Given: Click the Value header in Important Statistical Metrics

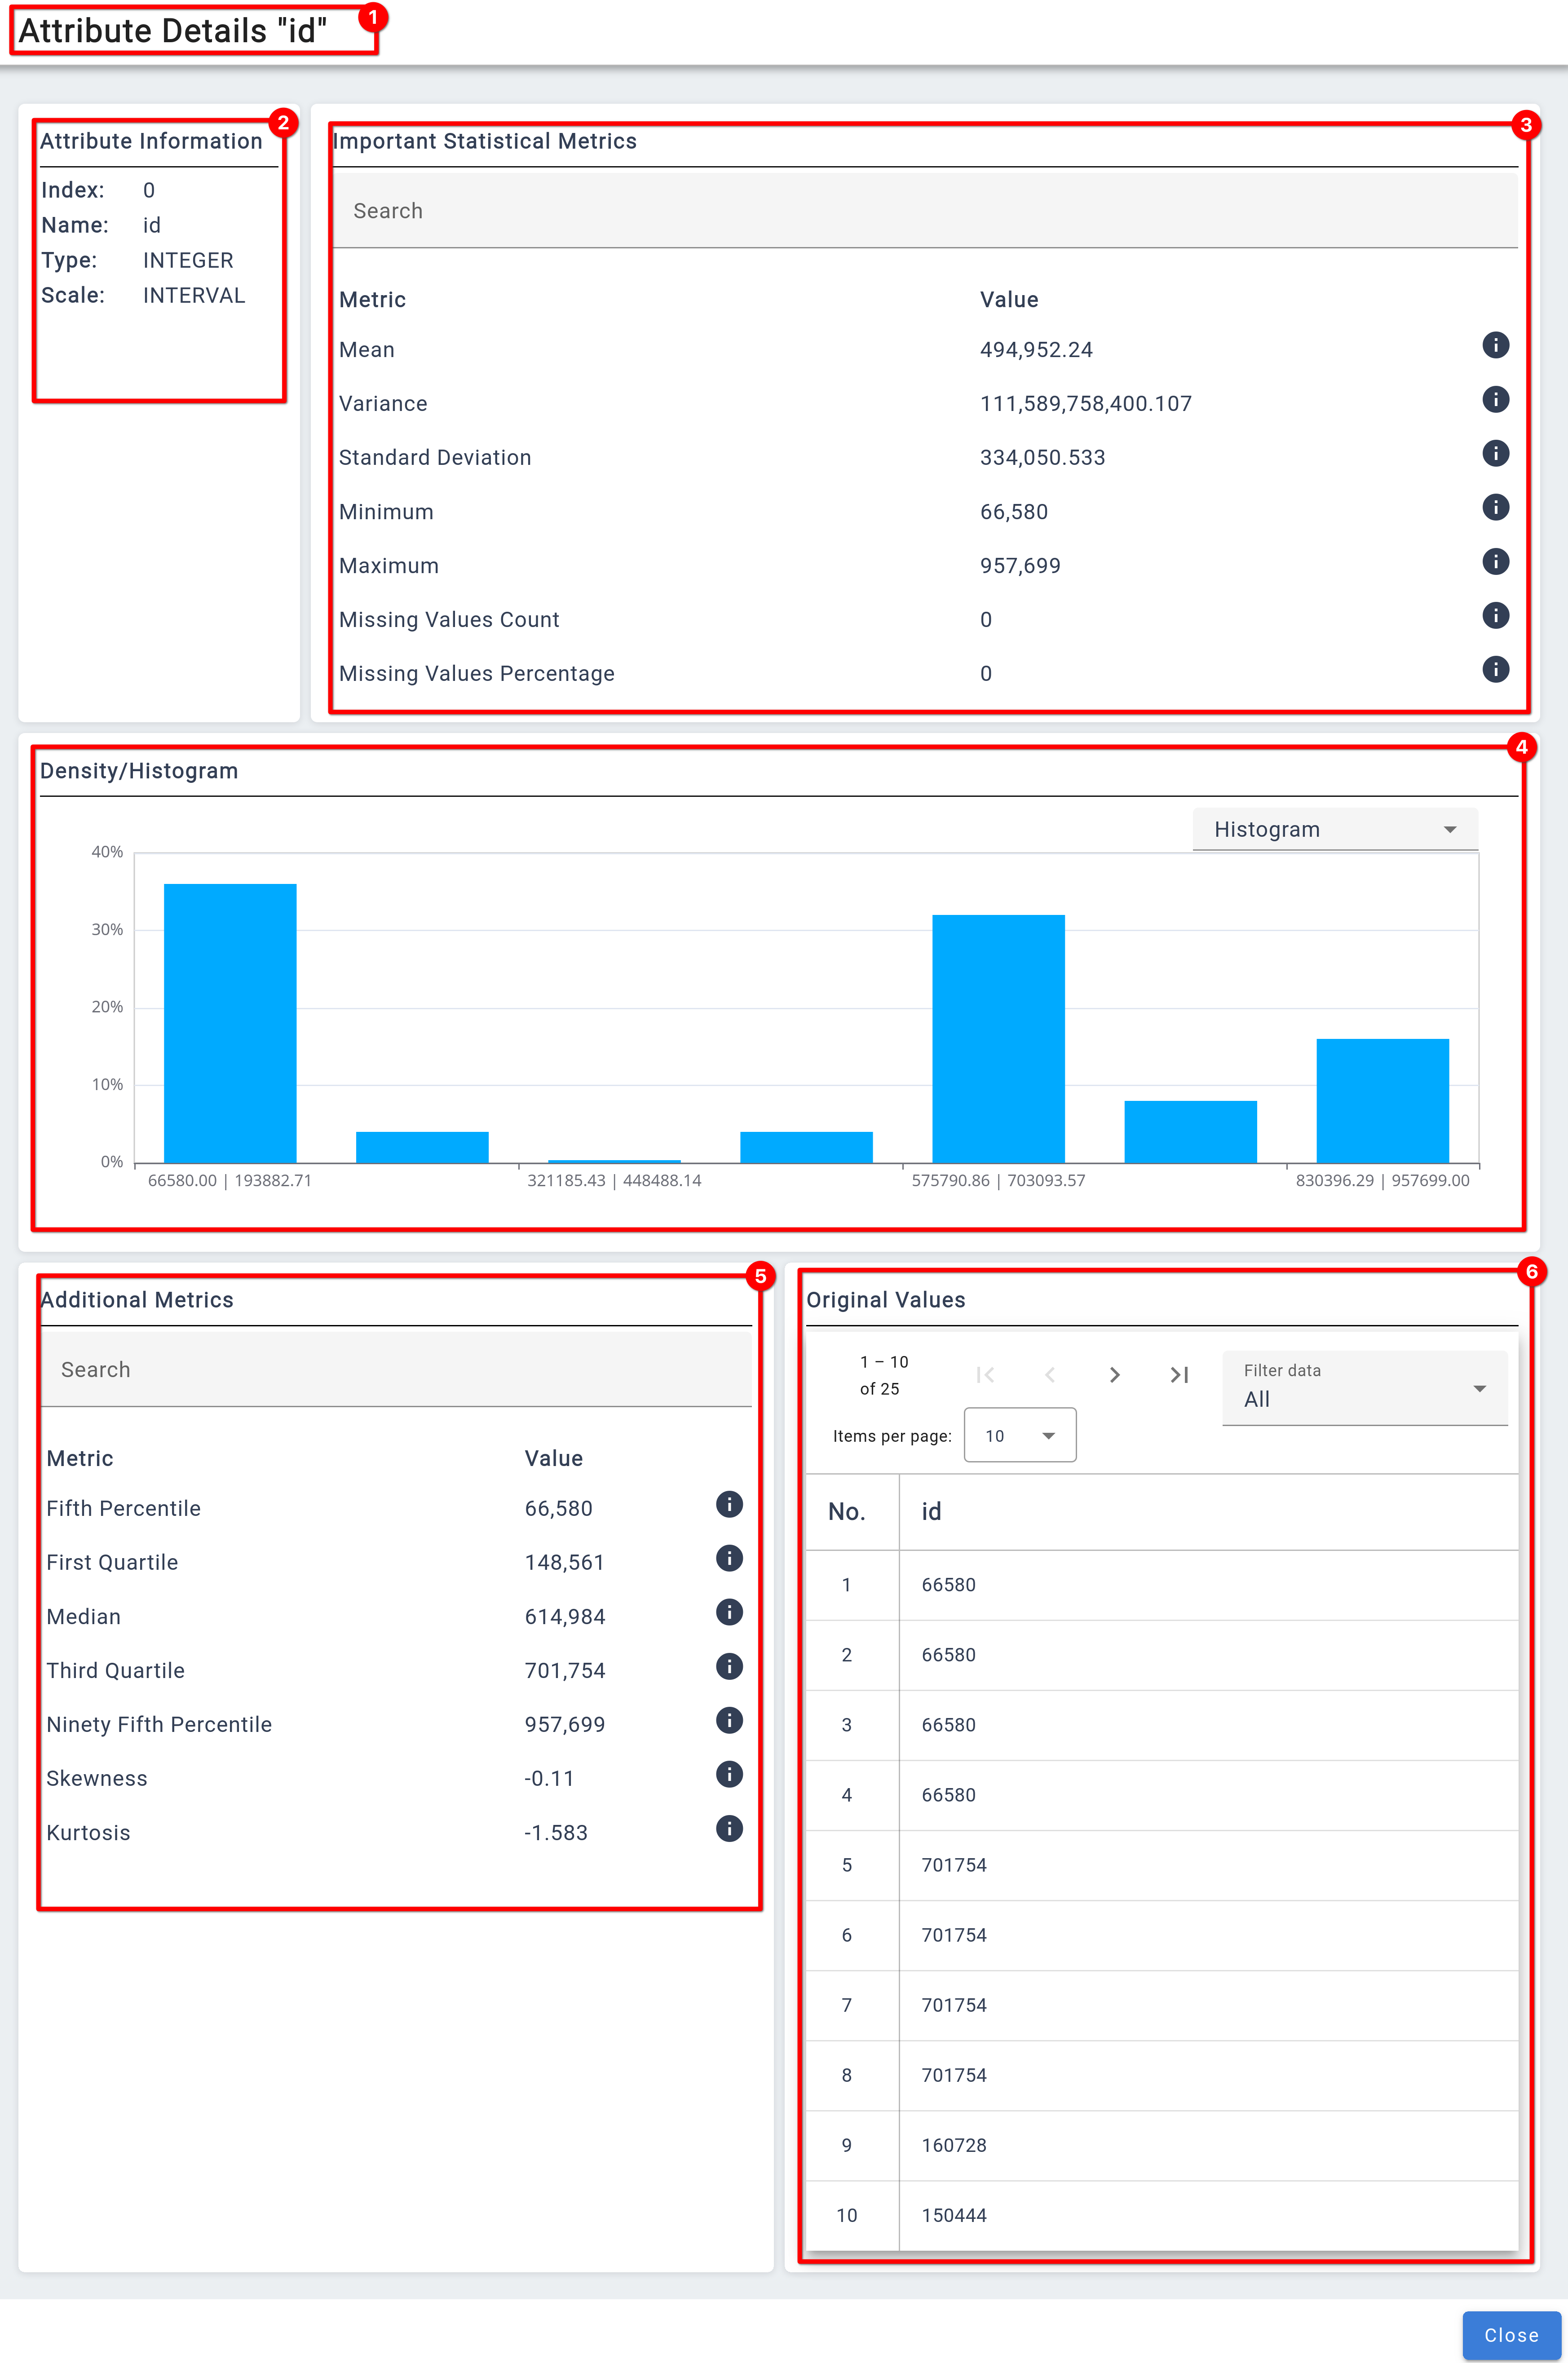Looking at the screenshot, I should coord(1009,300).
